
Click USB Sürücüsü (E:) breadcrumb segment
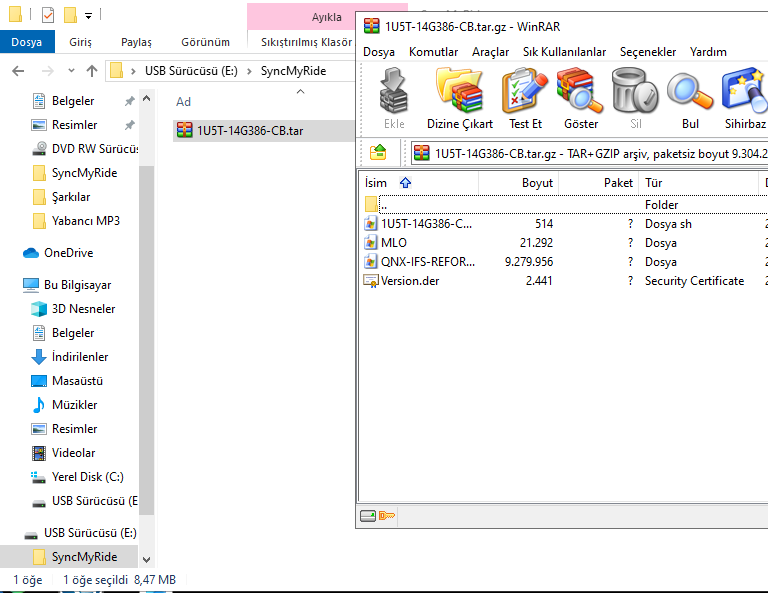point(191,71)
